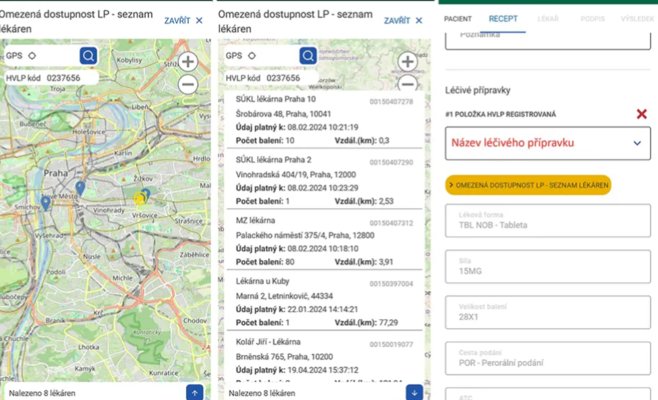Go to the PODPIS tab

coord(594,19)
